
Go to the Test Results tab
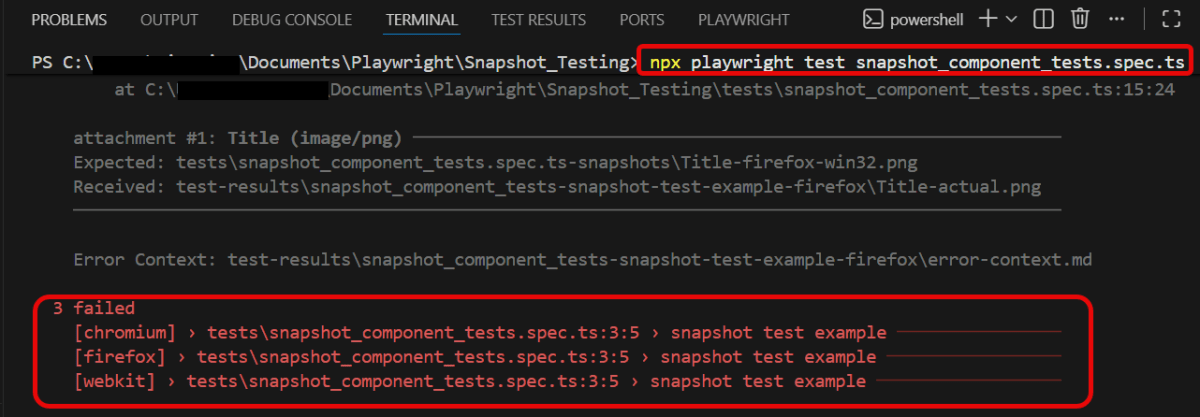point(539,20)
